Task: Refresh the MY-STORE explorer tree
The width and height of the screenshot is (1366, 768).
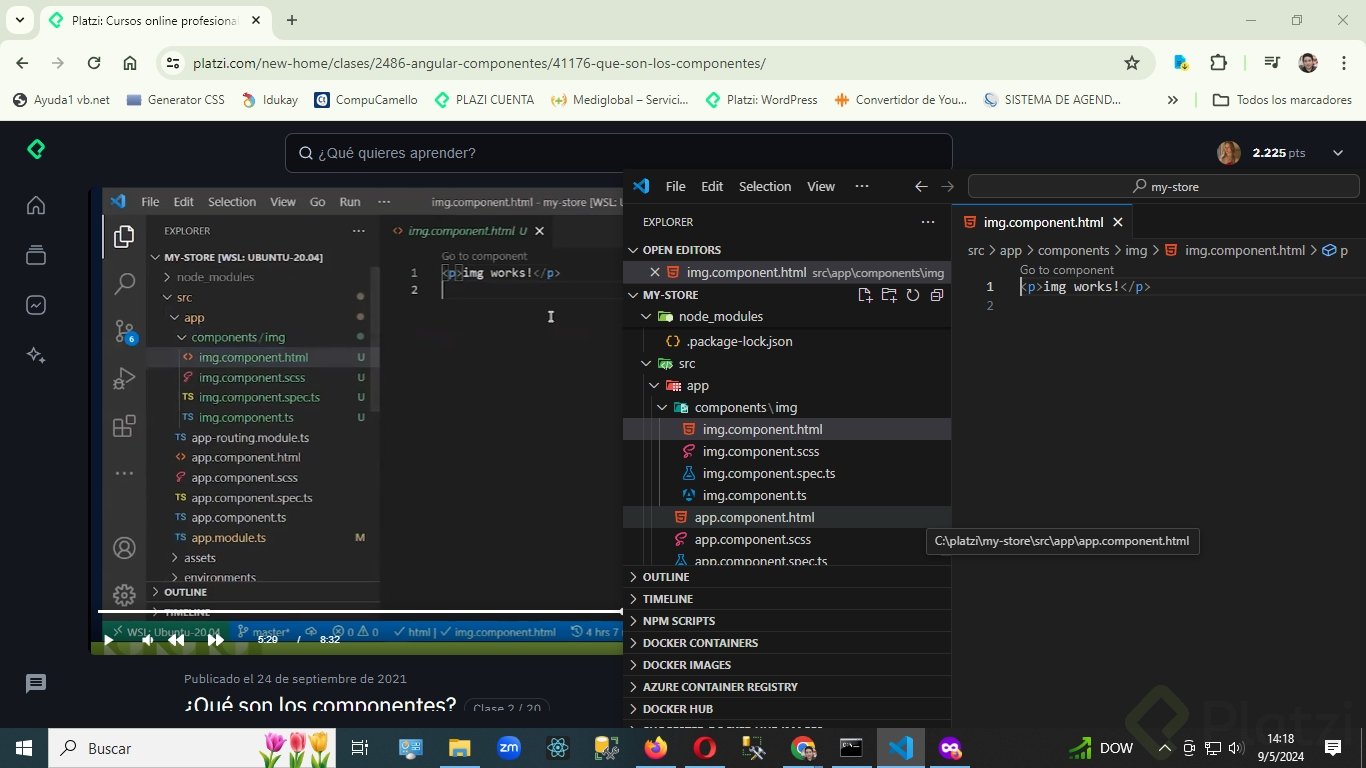Action: 913,295
